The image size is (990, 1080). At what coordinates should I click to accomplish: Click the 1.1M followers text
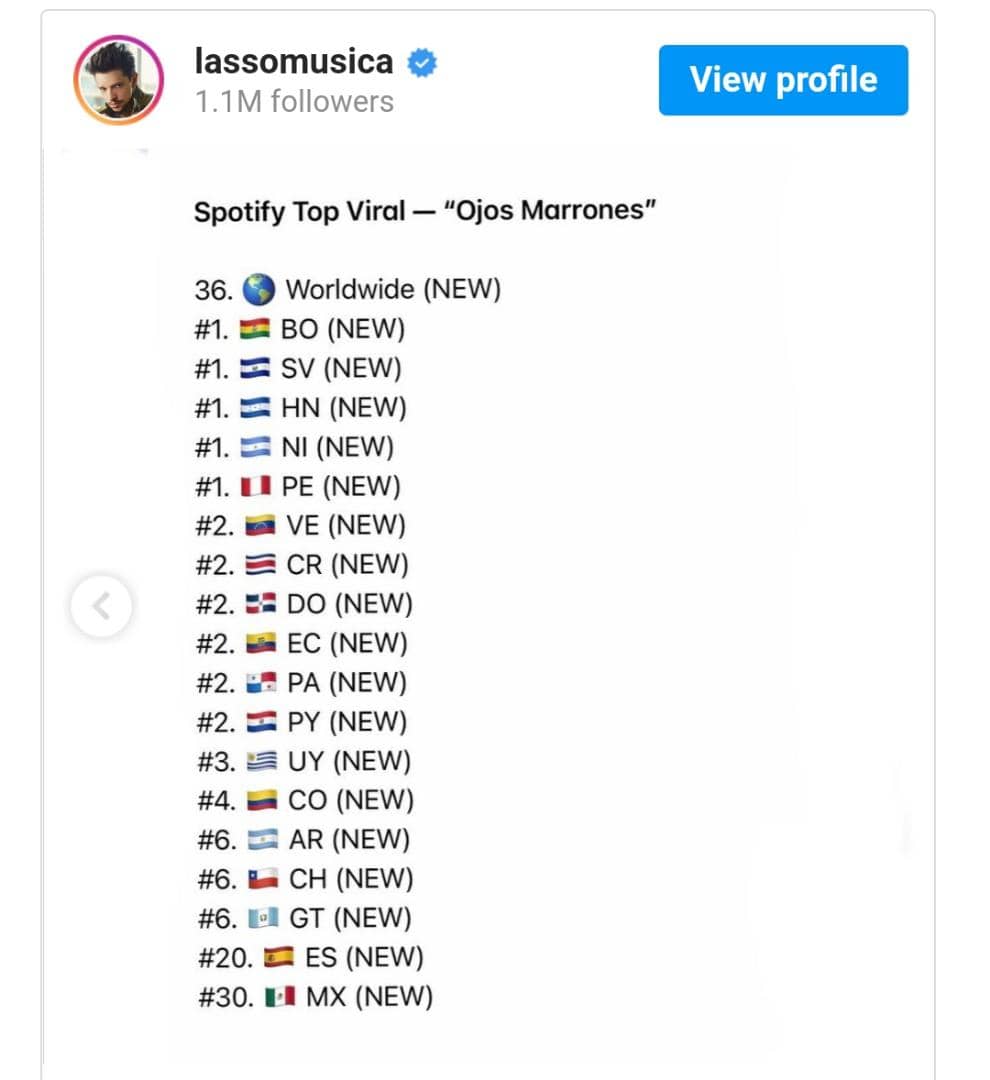click(294, 101)
